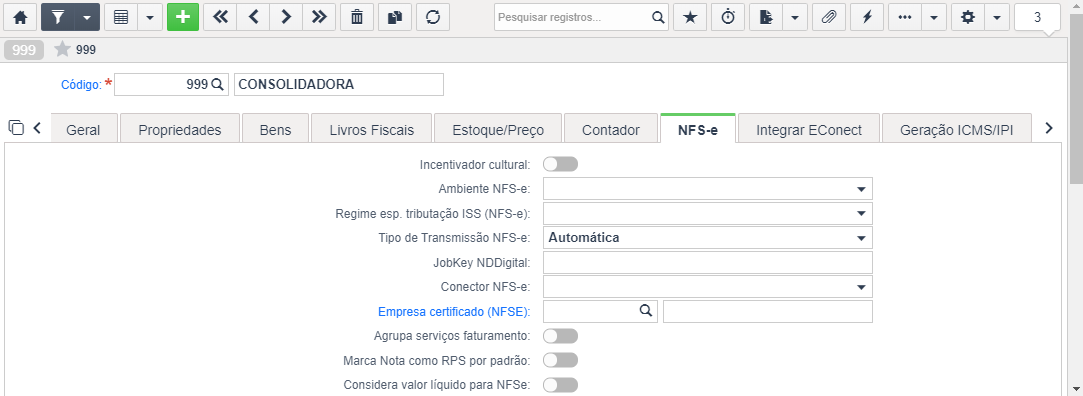
Task: Click the CONSOLIDADORA name field
Action: 338,84
